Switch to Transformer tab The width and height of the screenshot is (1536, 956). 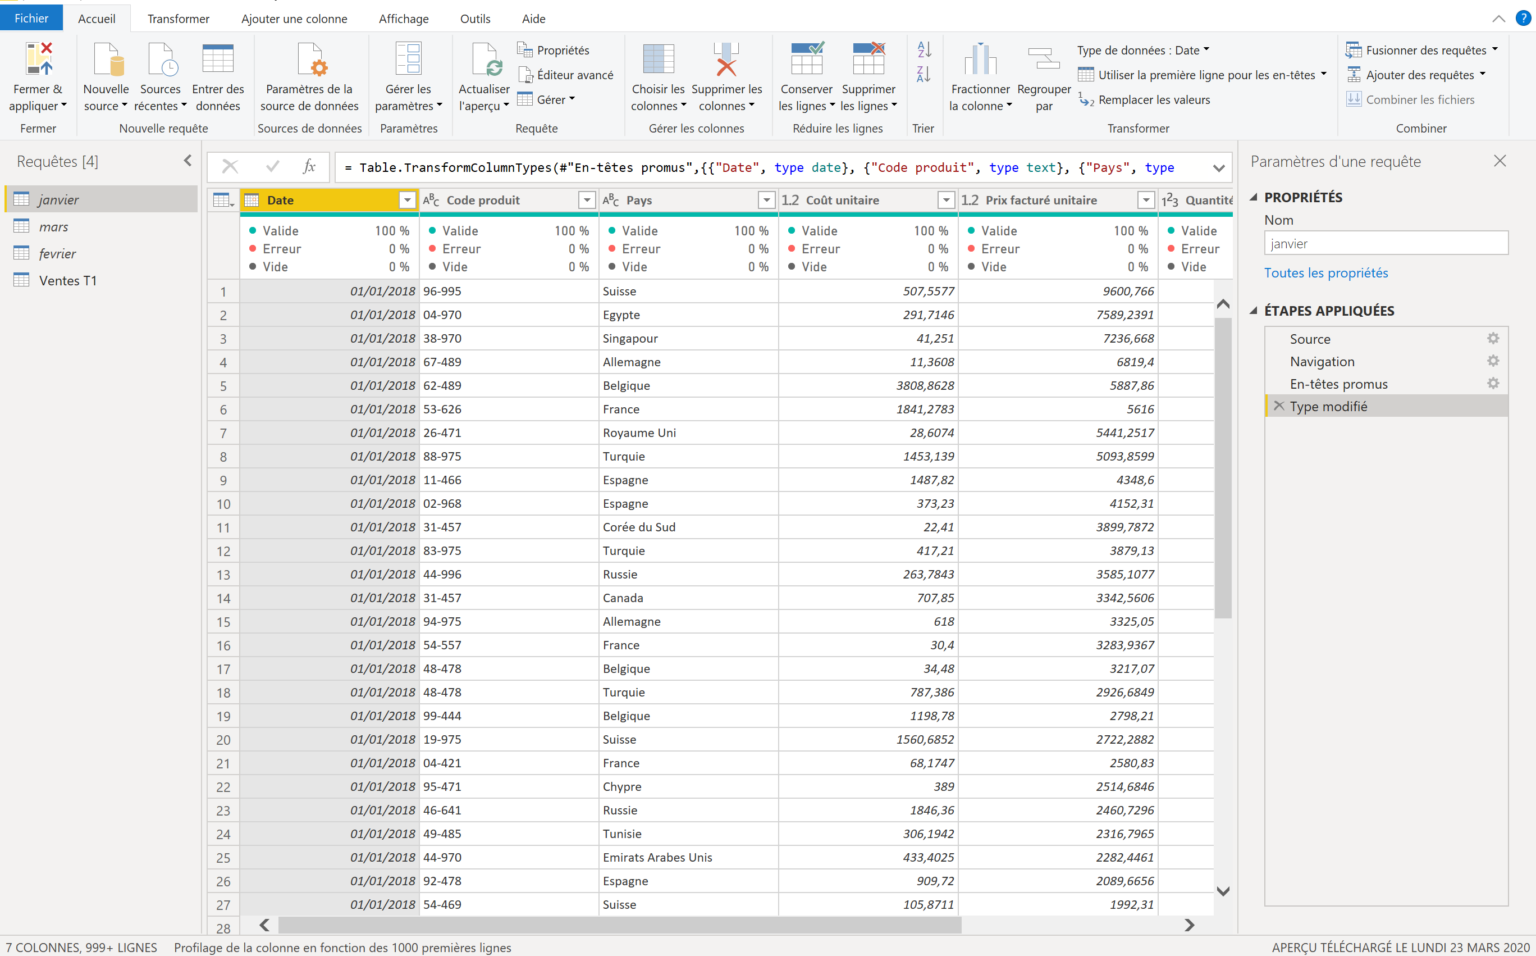tap(178, 18)
